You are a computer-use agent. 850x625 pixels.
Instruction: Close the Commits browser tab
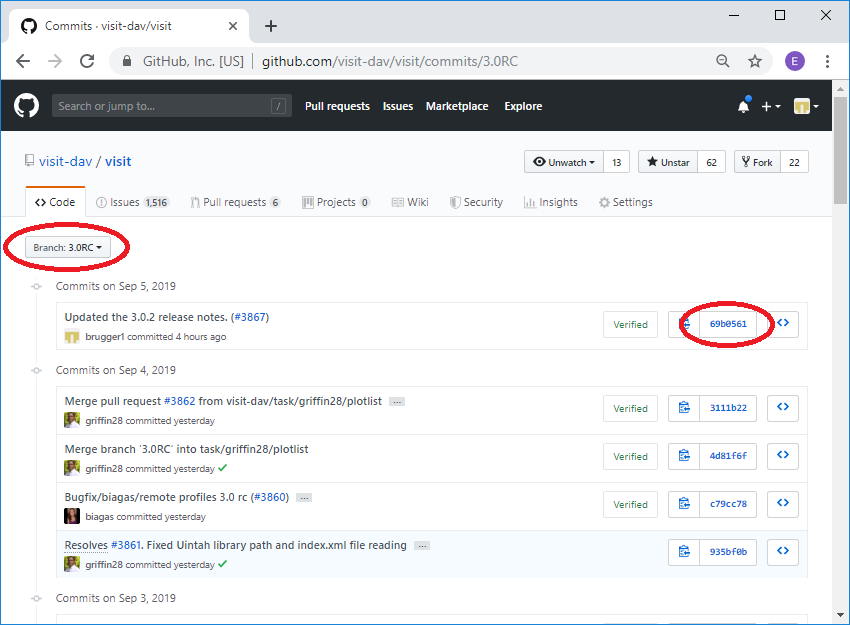[233, 26]
